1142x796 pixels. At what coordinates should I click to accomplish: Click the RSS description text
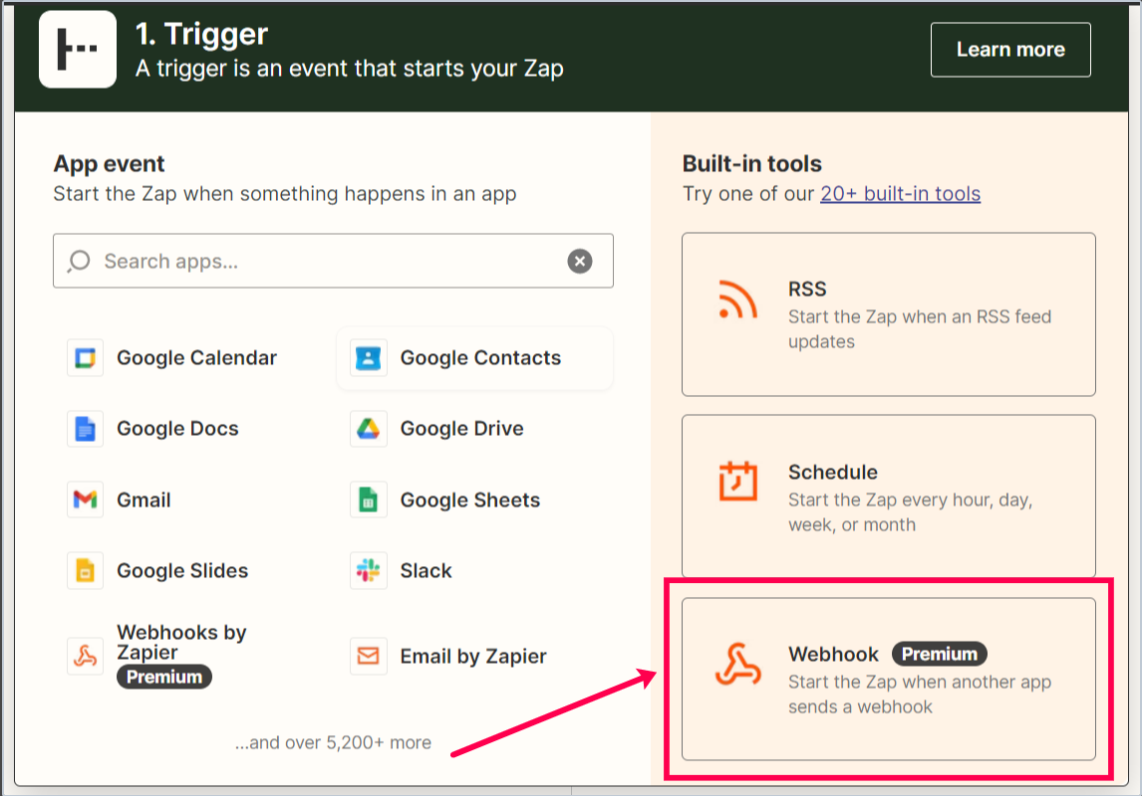919,329
